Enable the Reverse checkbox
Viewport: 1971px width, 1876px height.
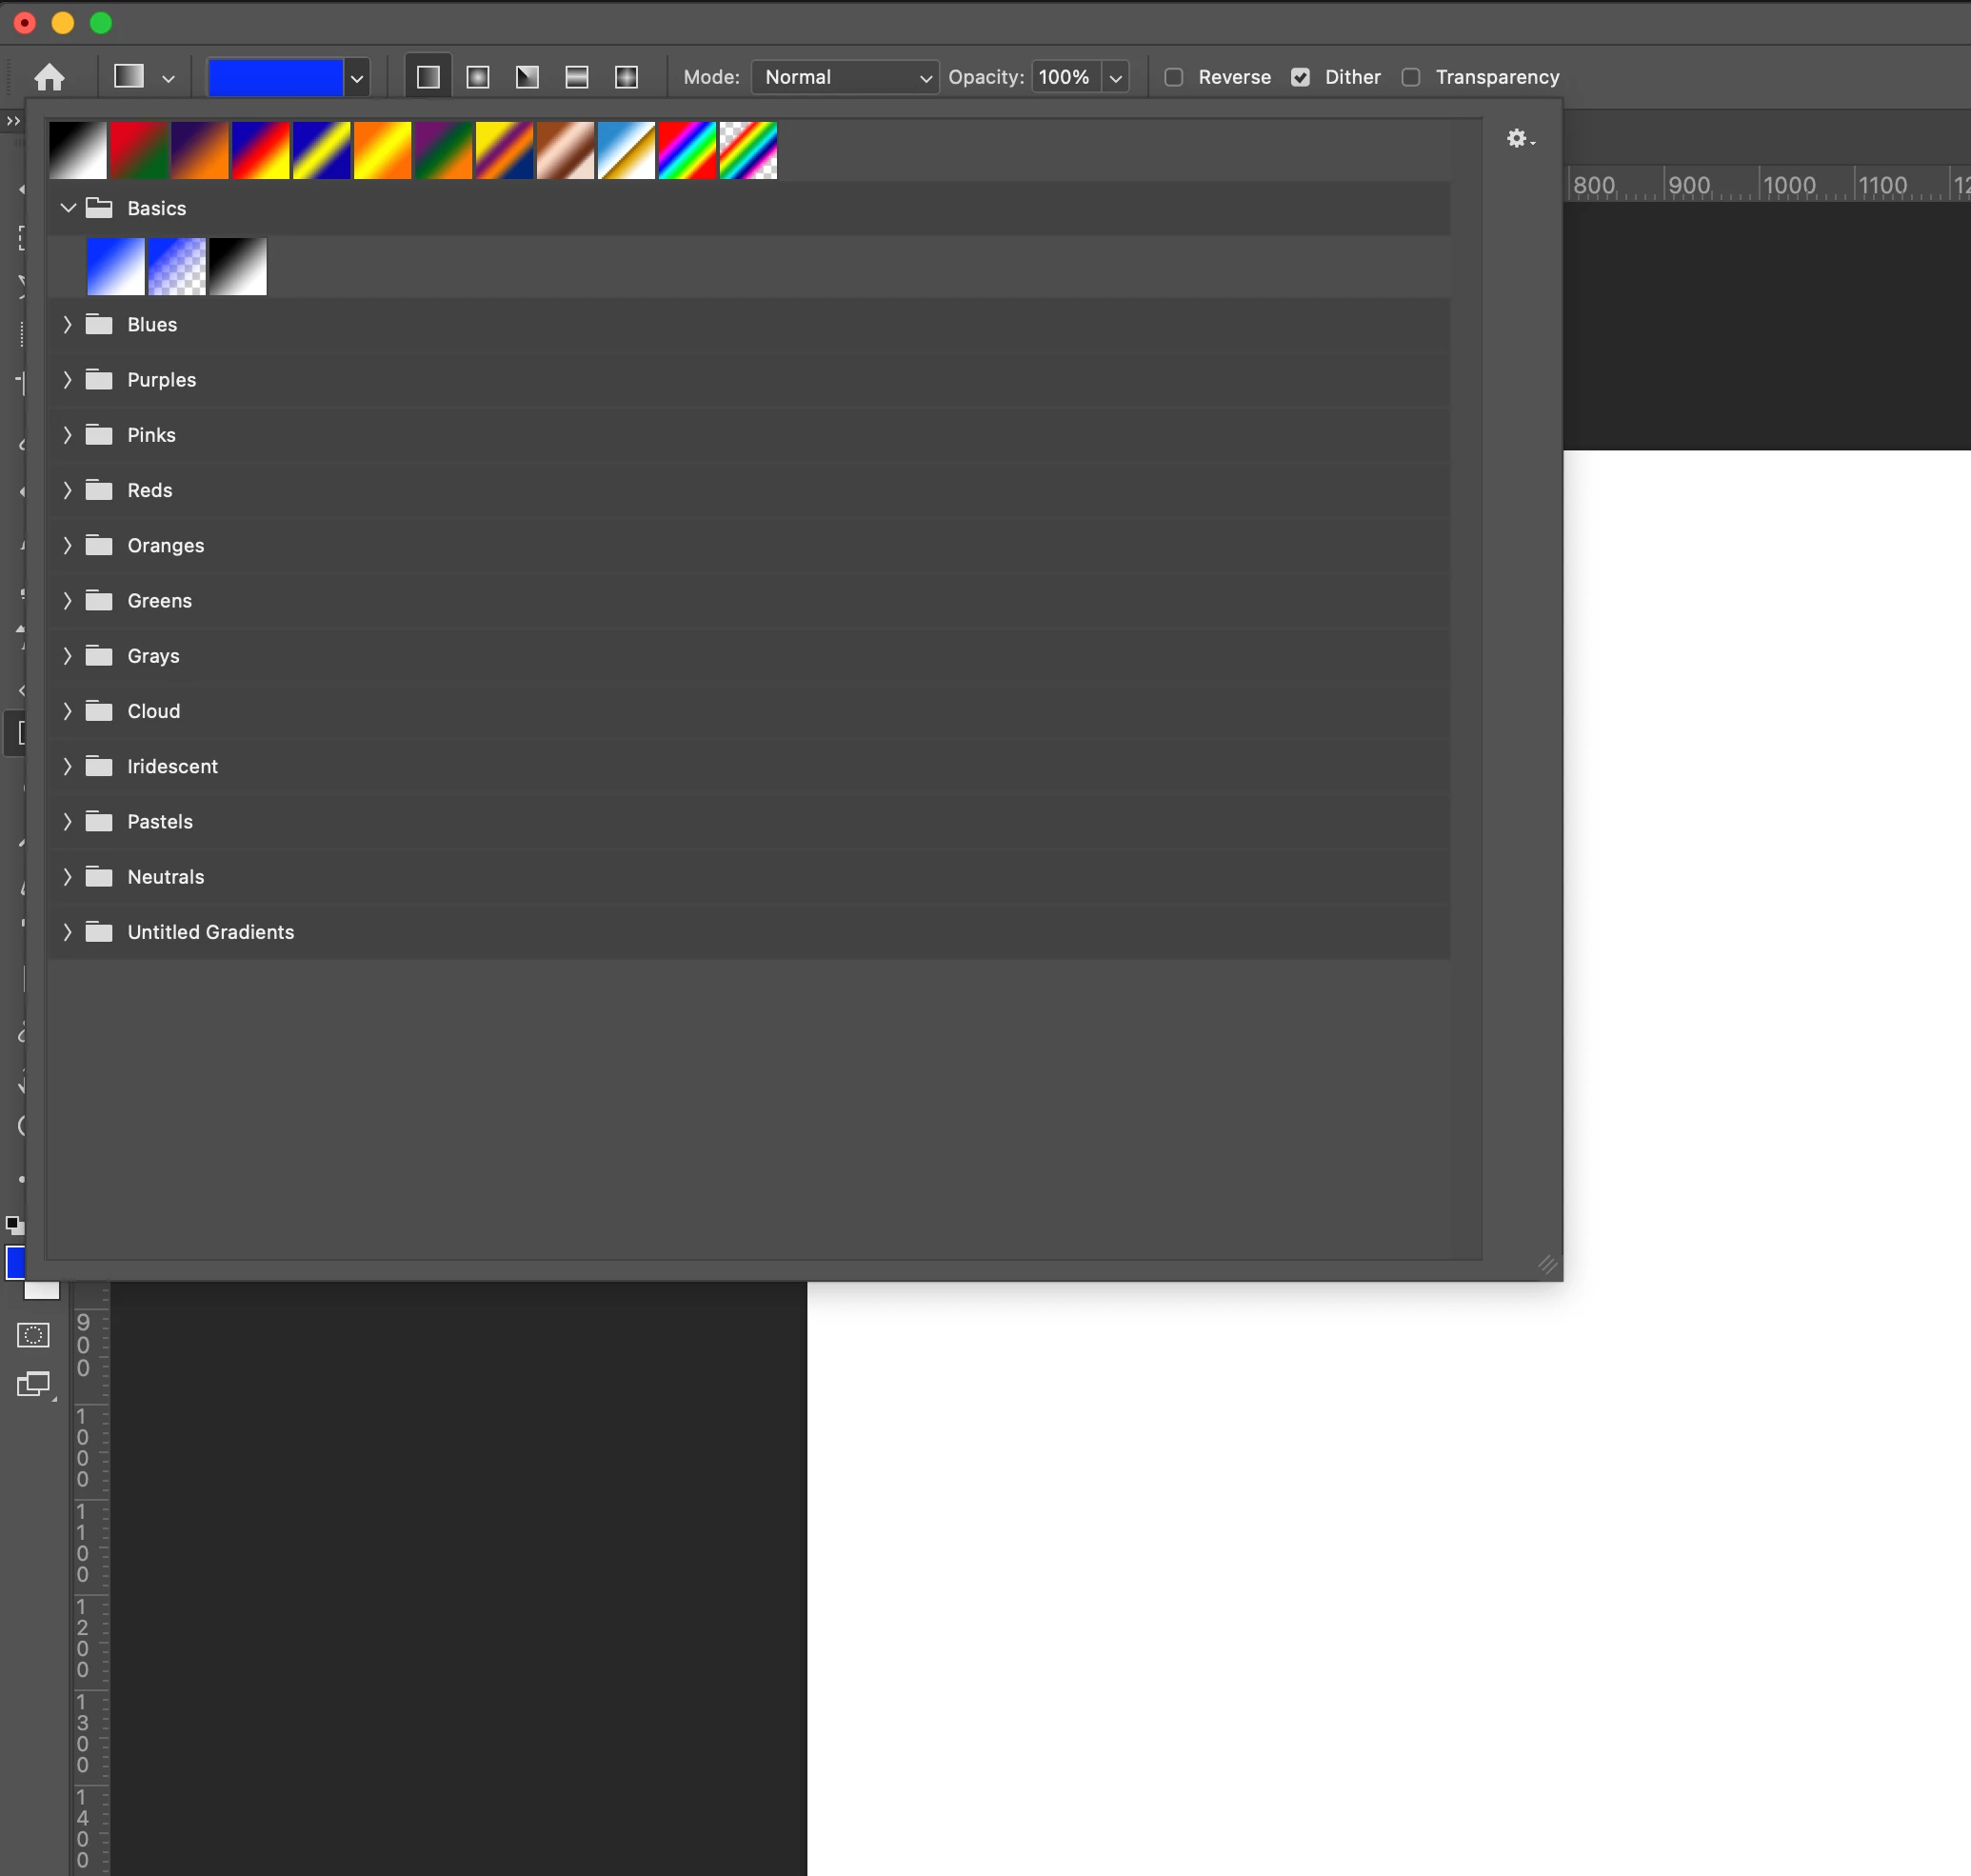1174,77
